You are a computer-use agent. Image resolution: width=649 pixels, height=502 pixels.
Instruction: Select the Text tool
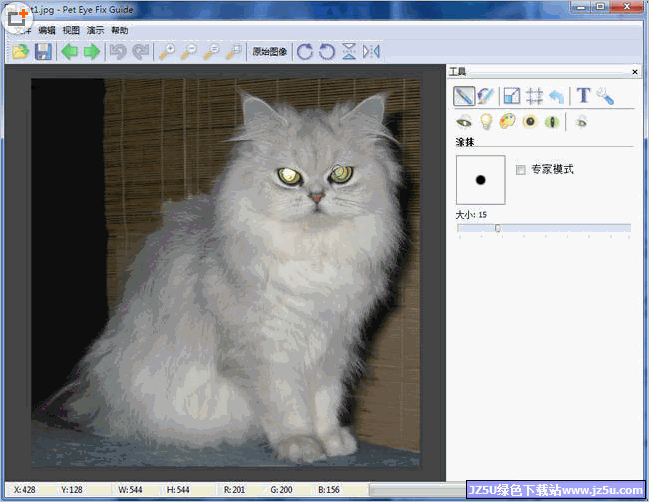coord(583,96)
